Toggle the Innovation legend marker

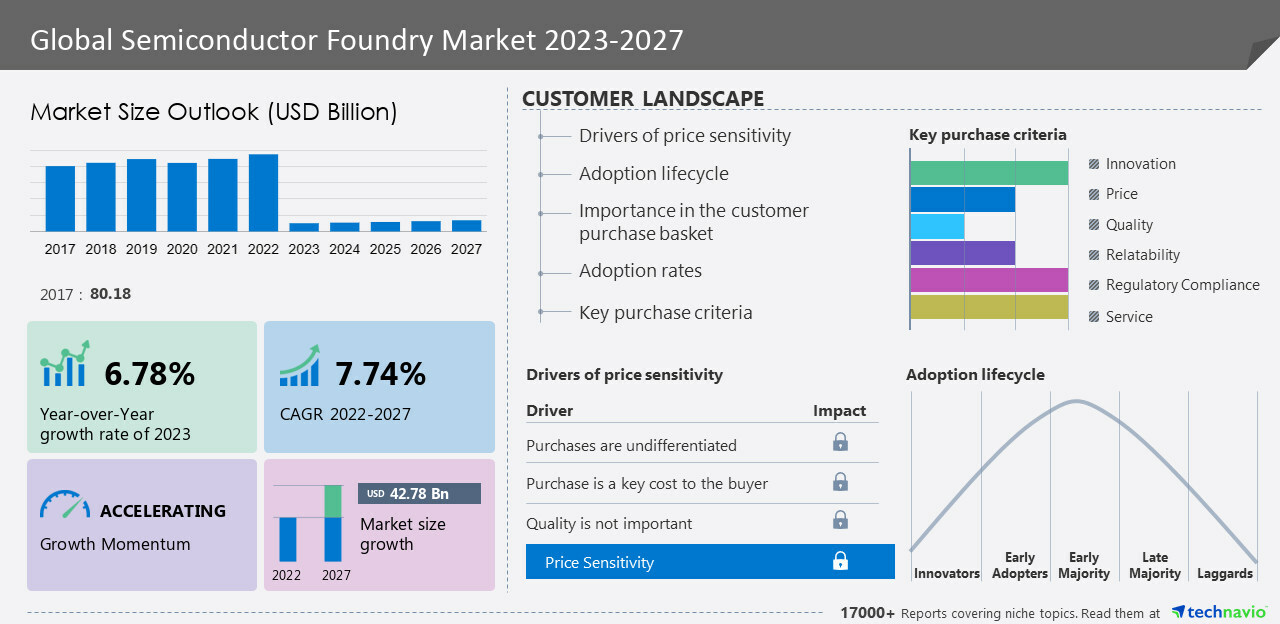point(1094,164)
